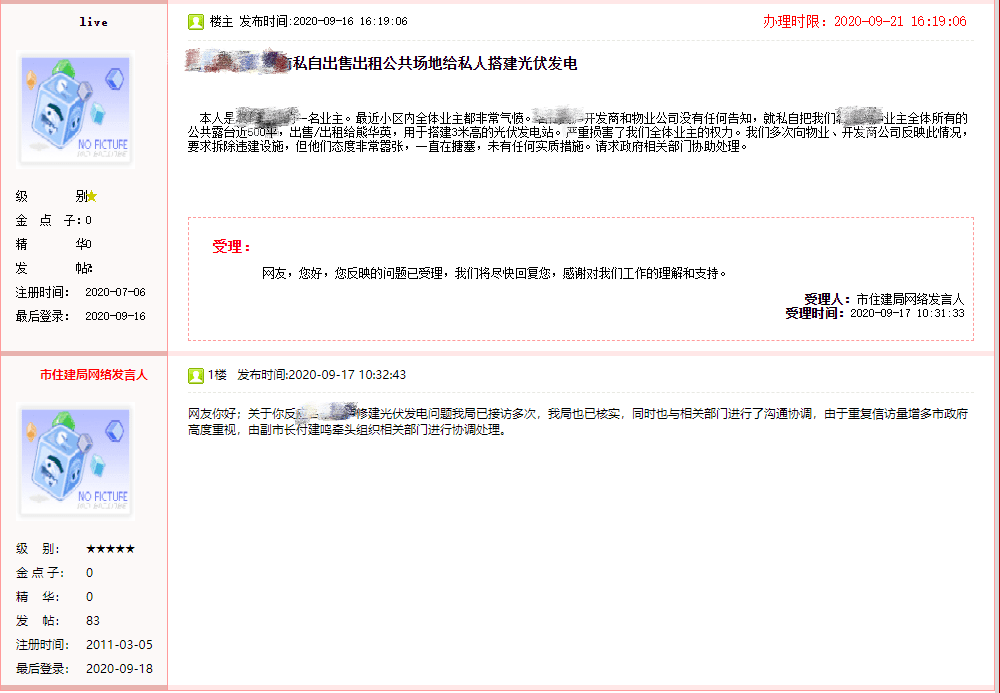Click the green member icon beside 楼主

pos(196,20)
